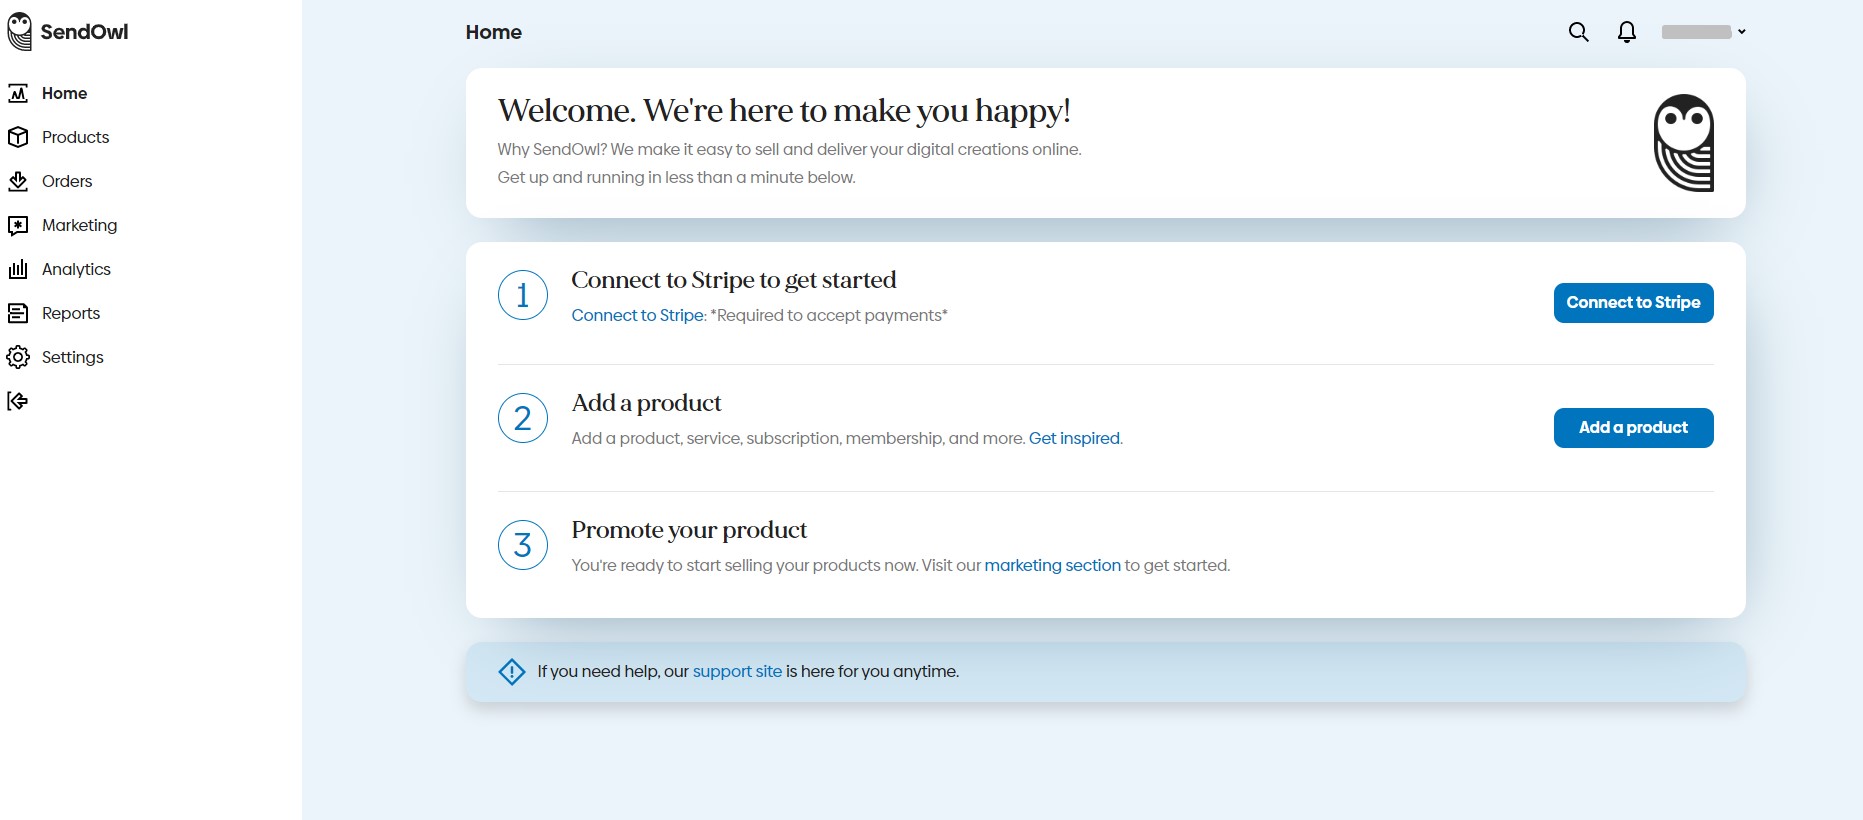Screen dimensions: 1863x820
Task: Open the Orders sidebar menu item
Action: coord(67,181)
